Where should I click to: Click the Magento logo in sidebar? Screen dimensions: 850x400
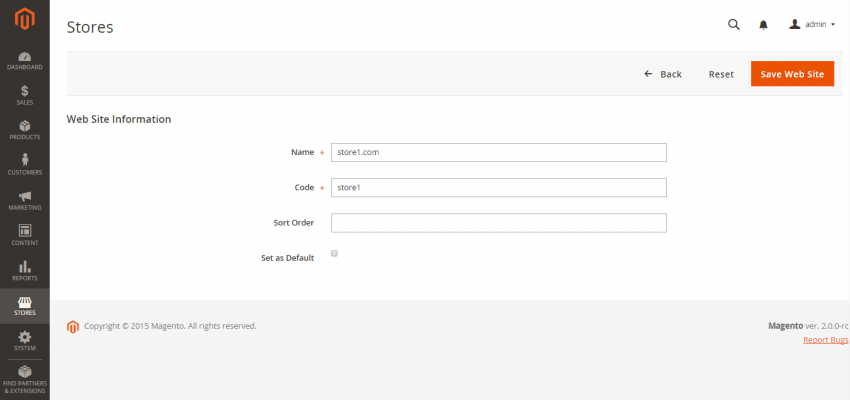click(x=24, y=20)
